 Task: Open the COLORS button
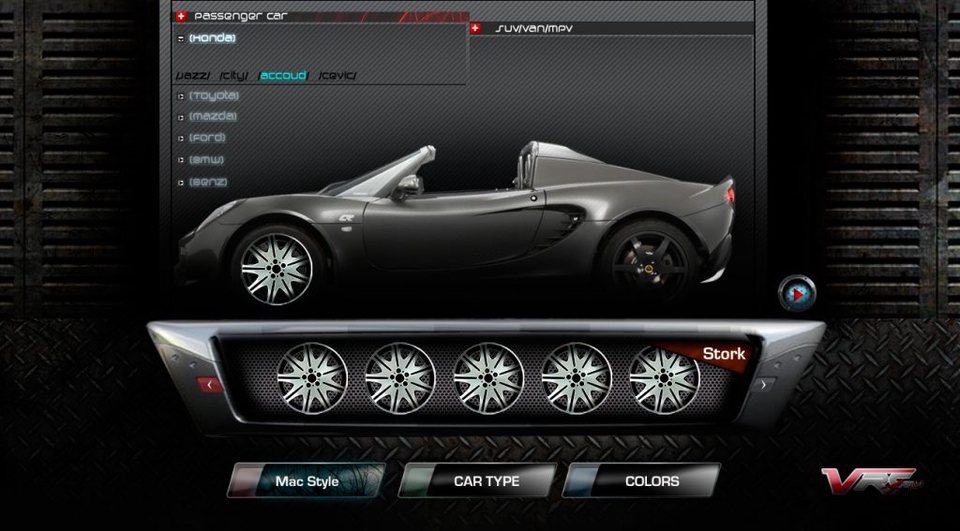click(x=641, y=481)
